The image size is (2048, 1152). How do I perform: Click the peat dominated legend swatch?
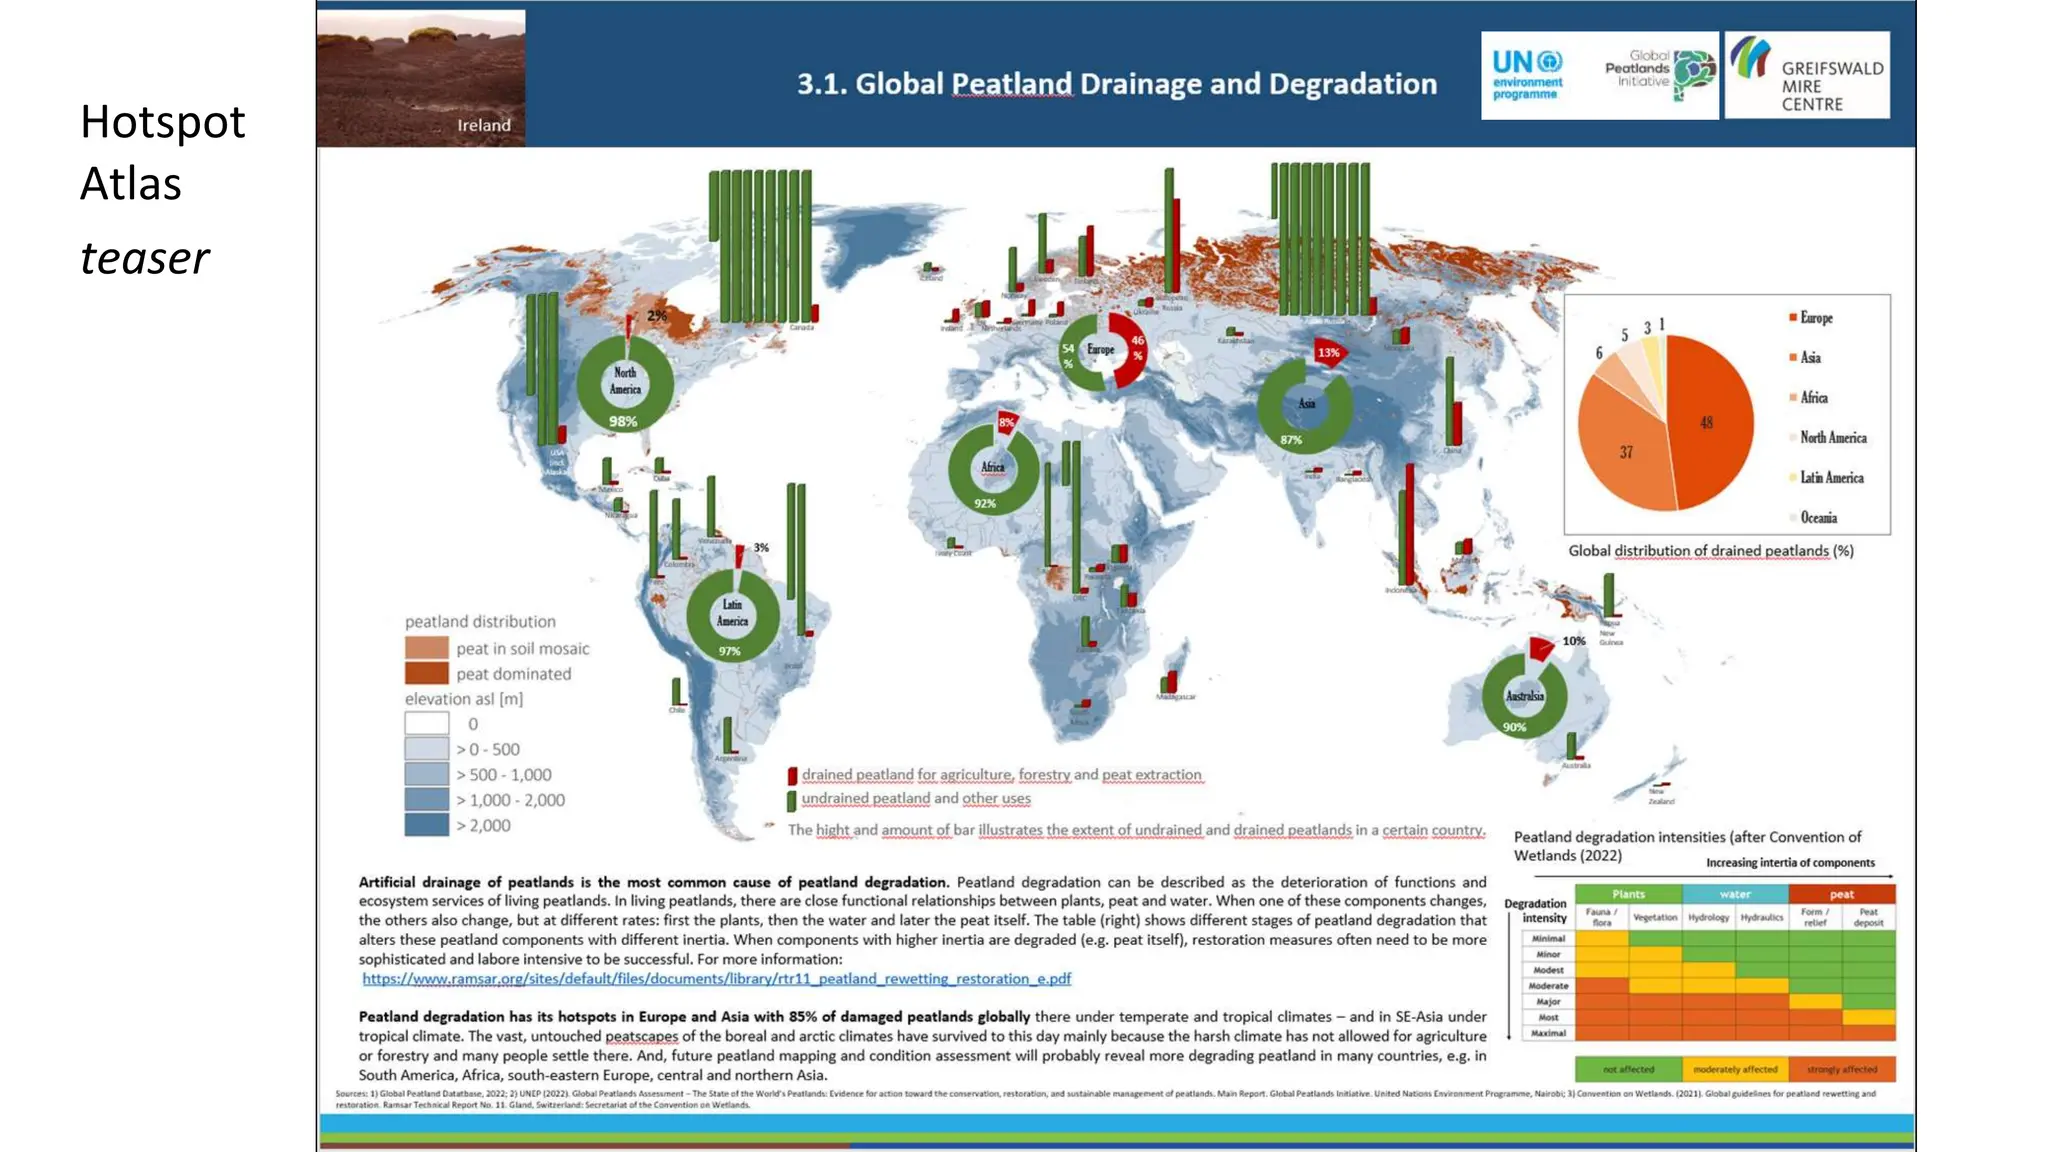tap(426, 674)
